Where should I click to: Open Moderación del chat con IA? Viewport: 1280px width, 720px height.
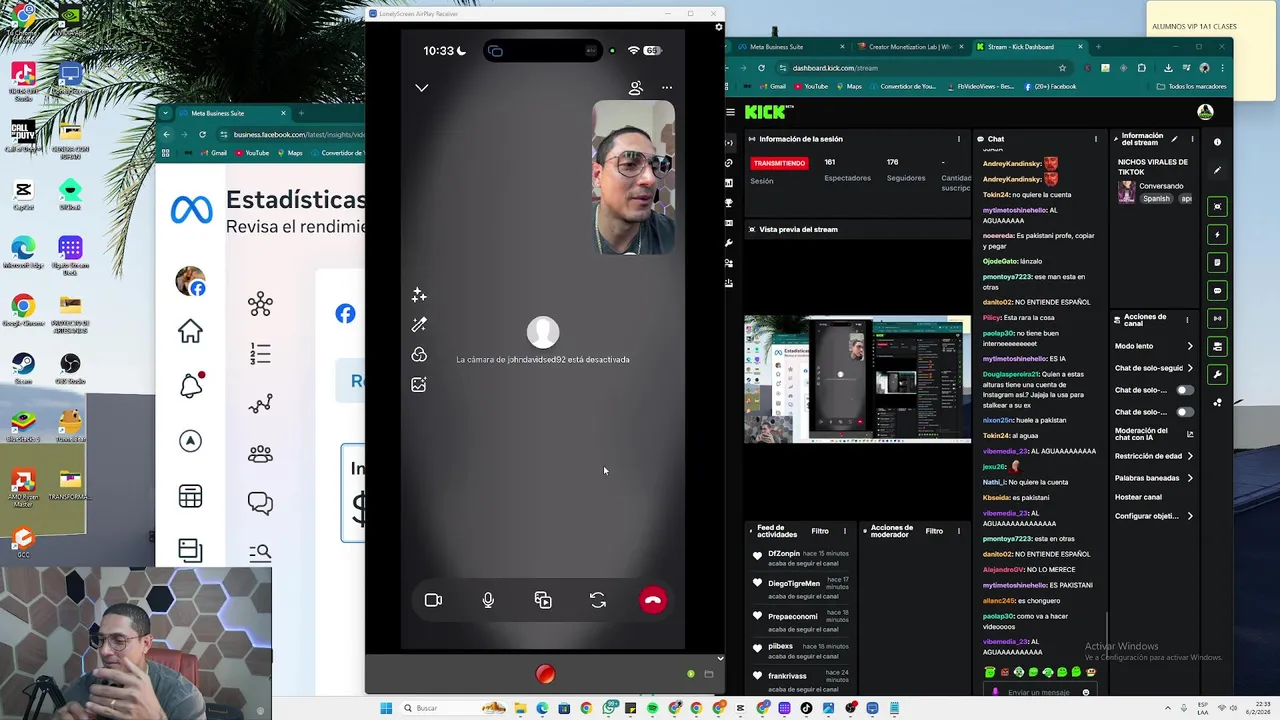click(1154, 434)
